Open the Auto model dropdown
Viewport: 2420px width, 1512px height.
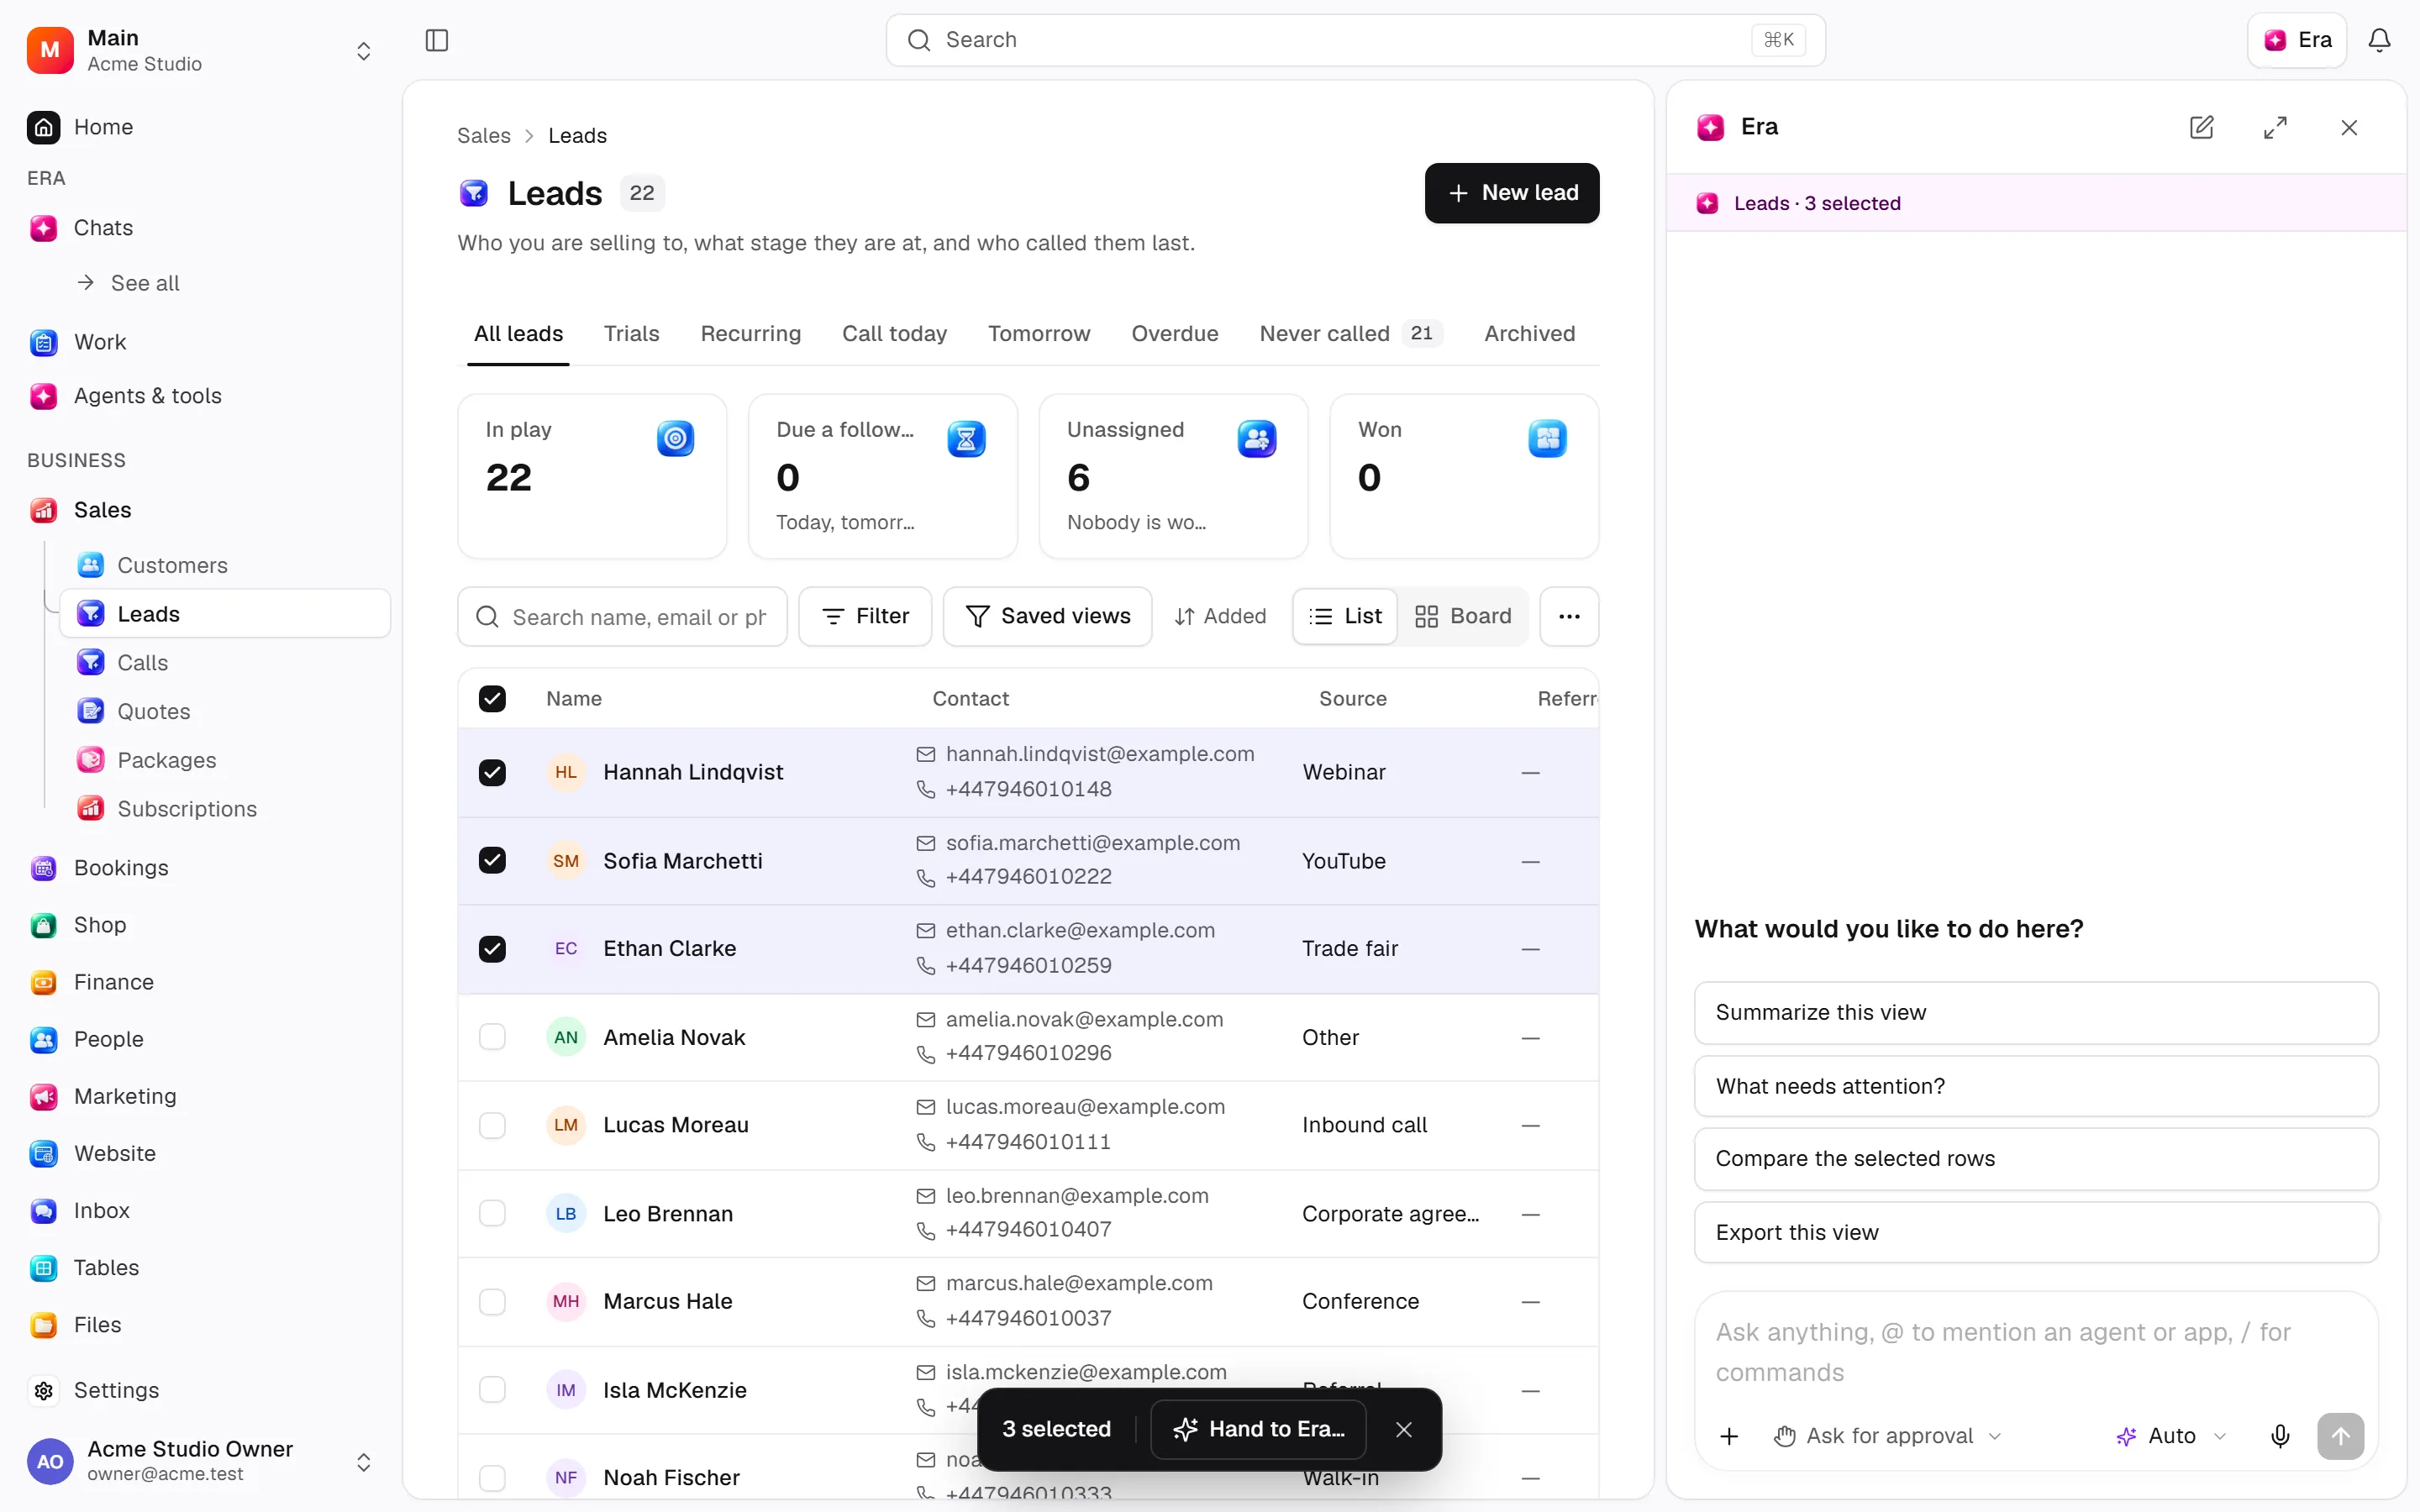[2172, 1436]
